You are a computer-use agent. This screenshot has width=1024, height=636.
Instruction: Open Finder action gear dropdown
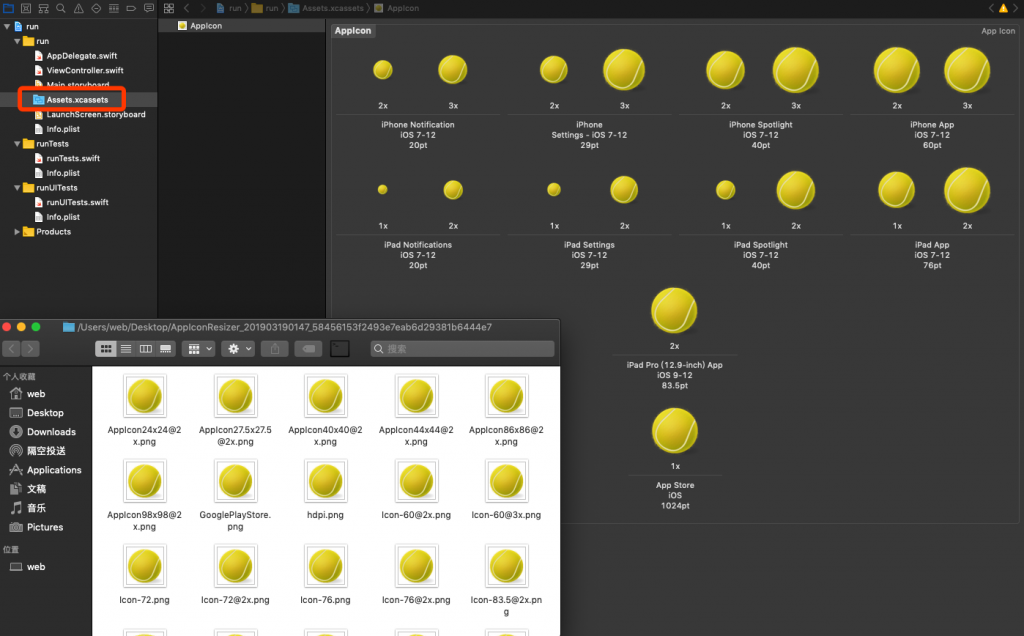pyautogui.click(x=239, y=349)
